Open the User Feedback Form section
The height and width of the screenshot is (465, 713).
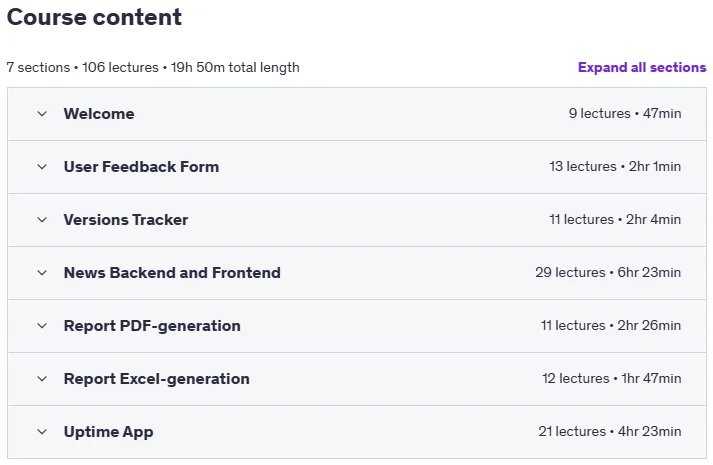(141, 167)
